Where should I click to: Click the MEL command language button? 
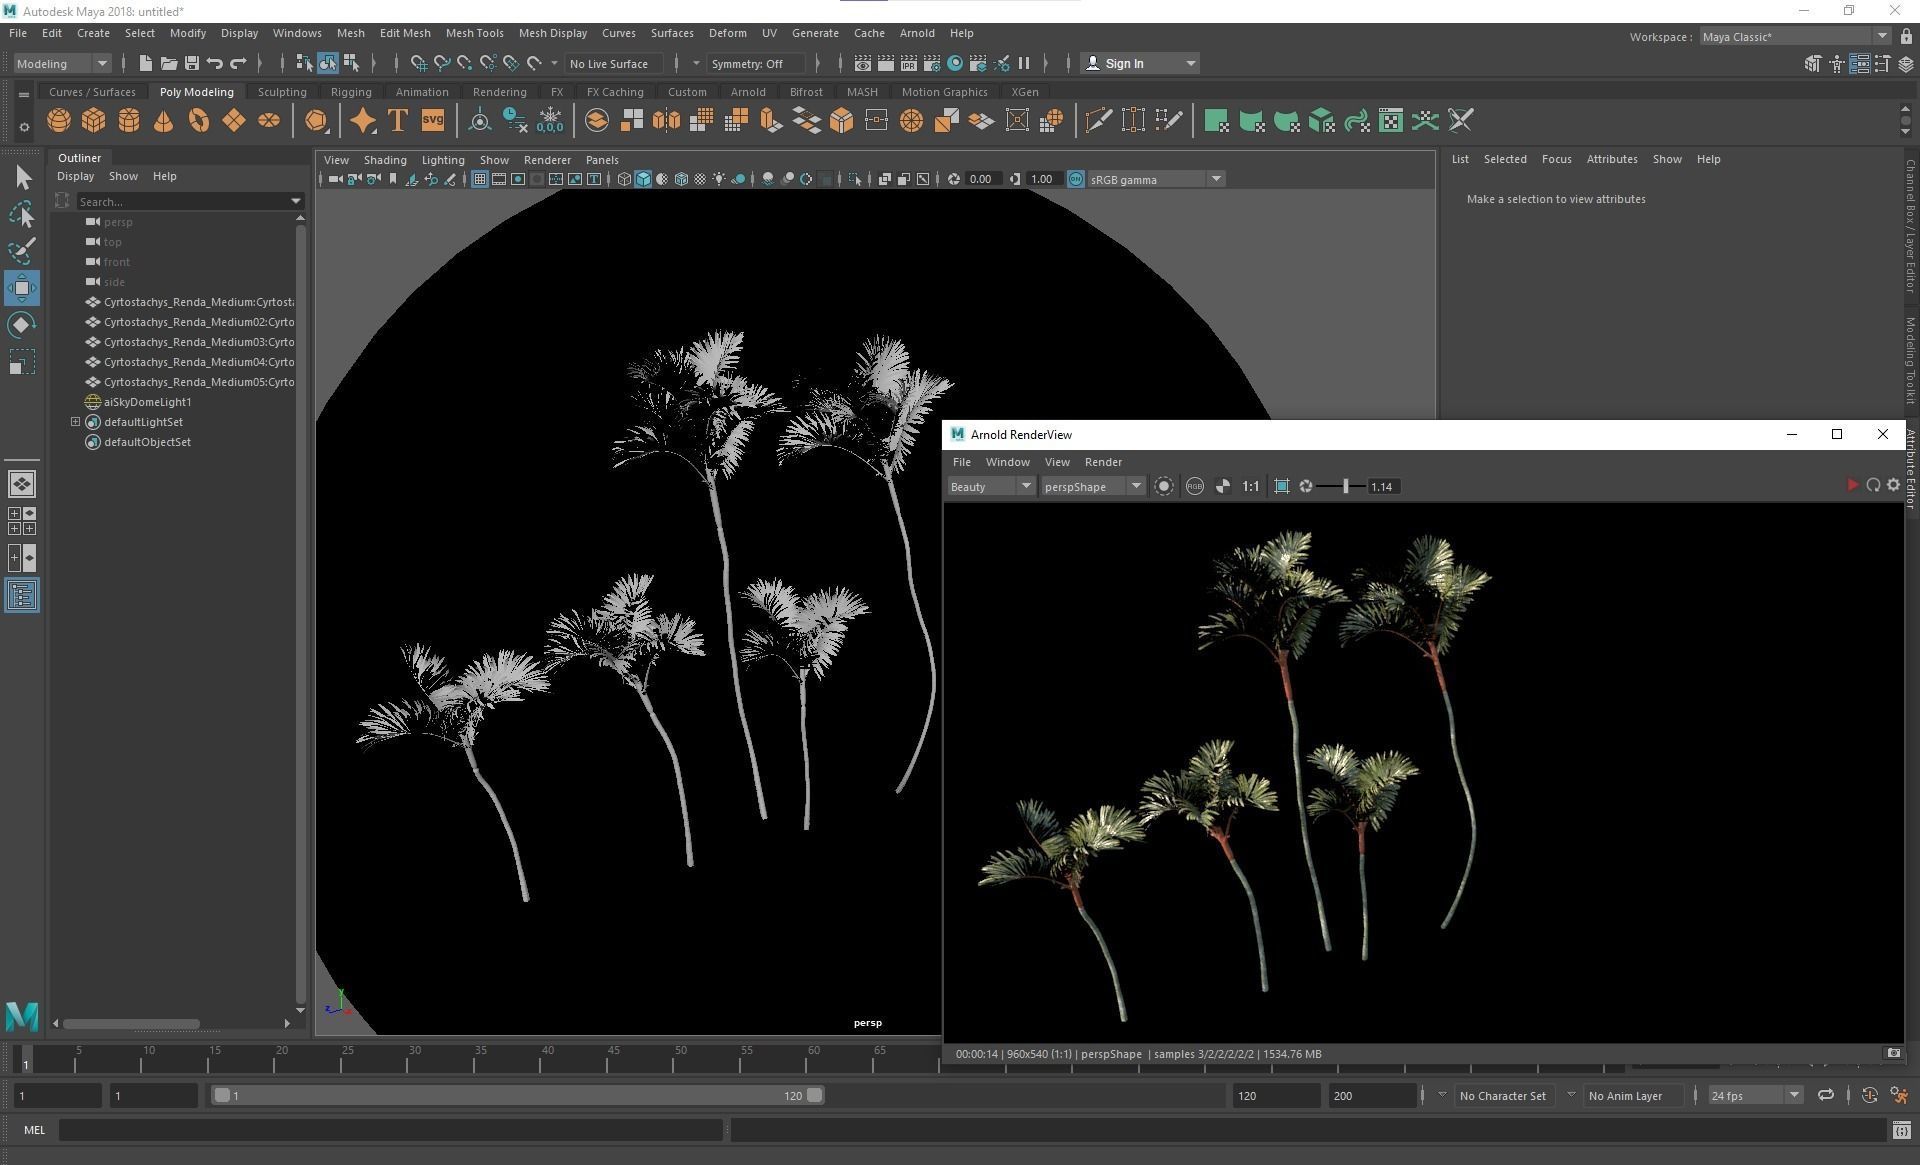pos(35,1130)
